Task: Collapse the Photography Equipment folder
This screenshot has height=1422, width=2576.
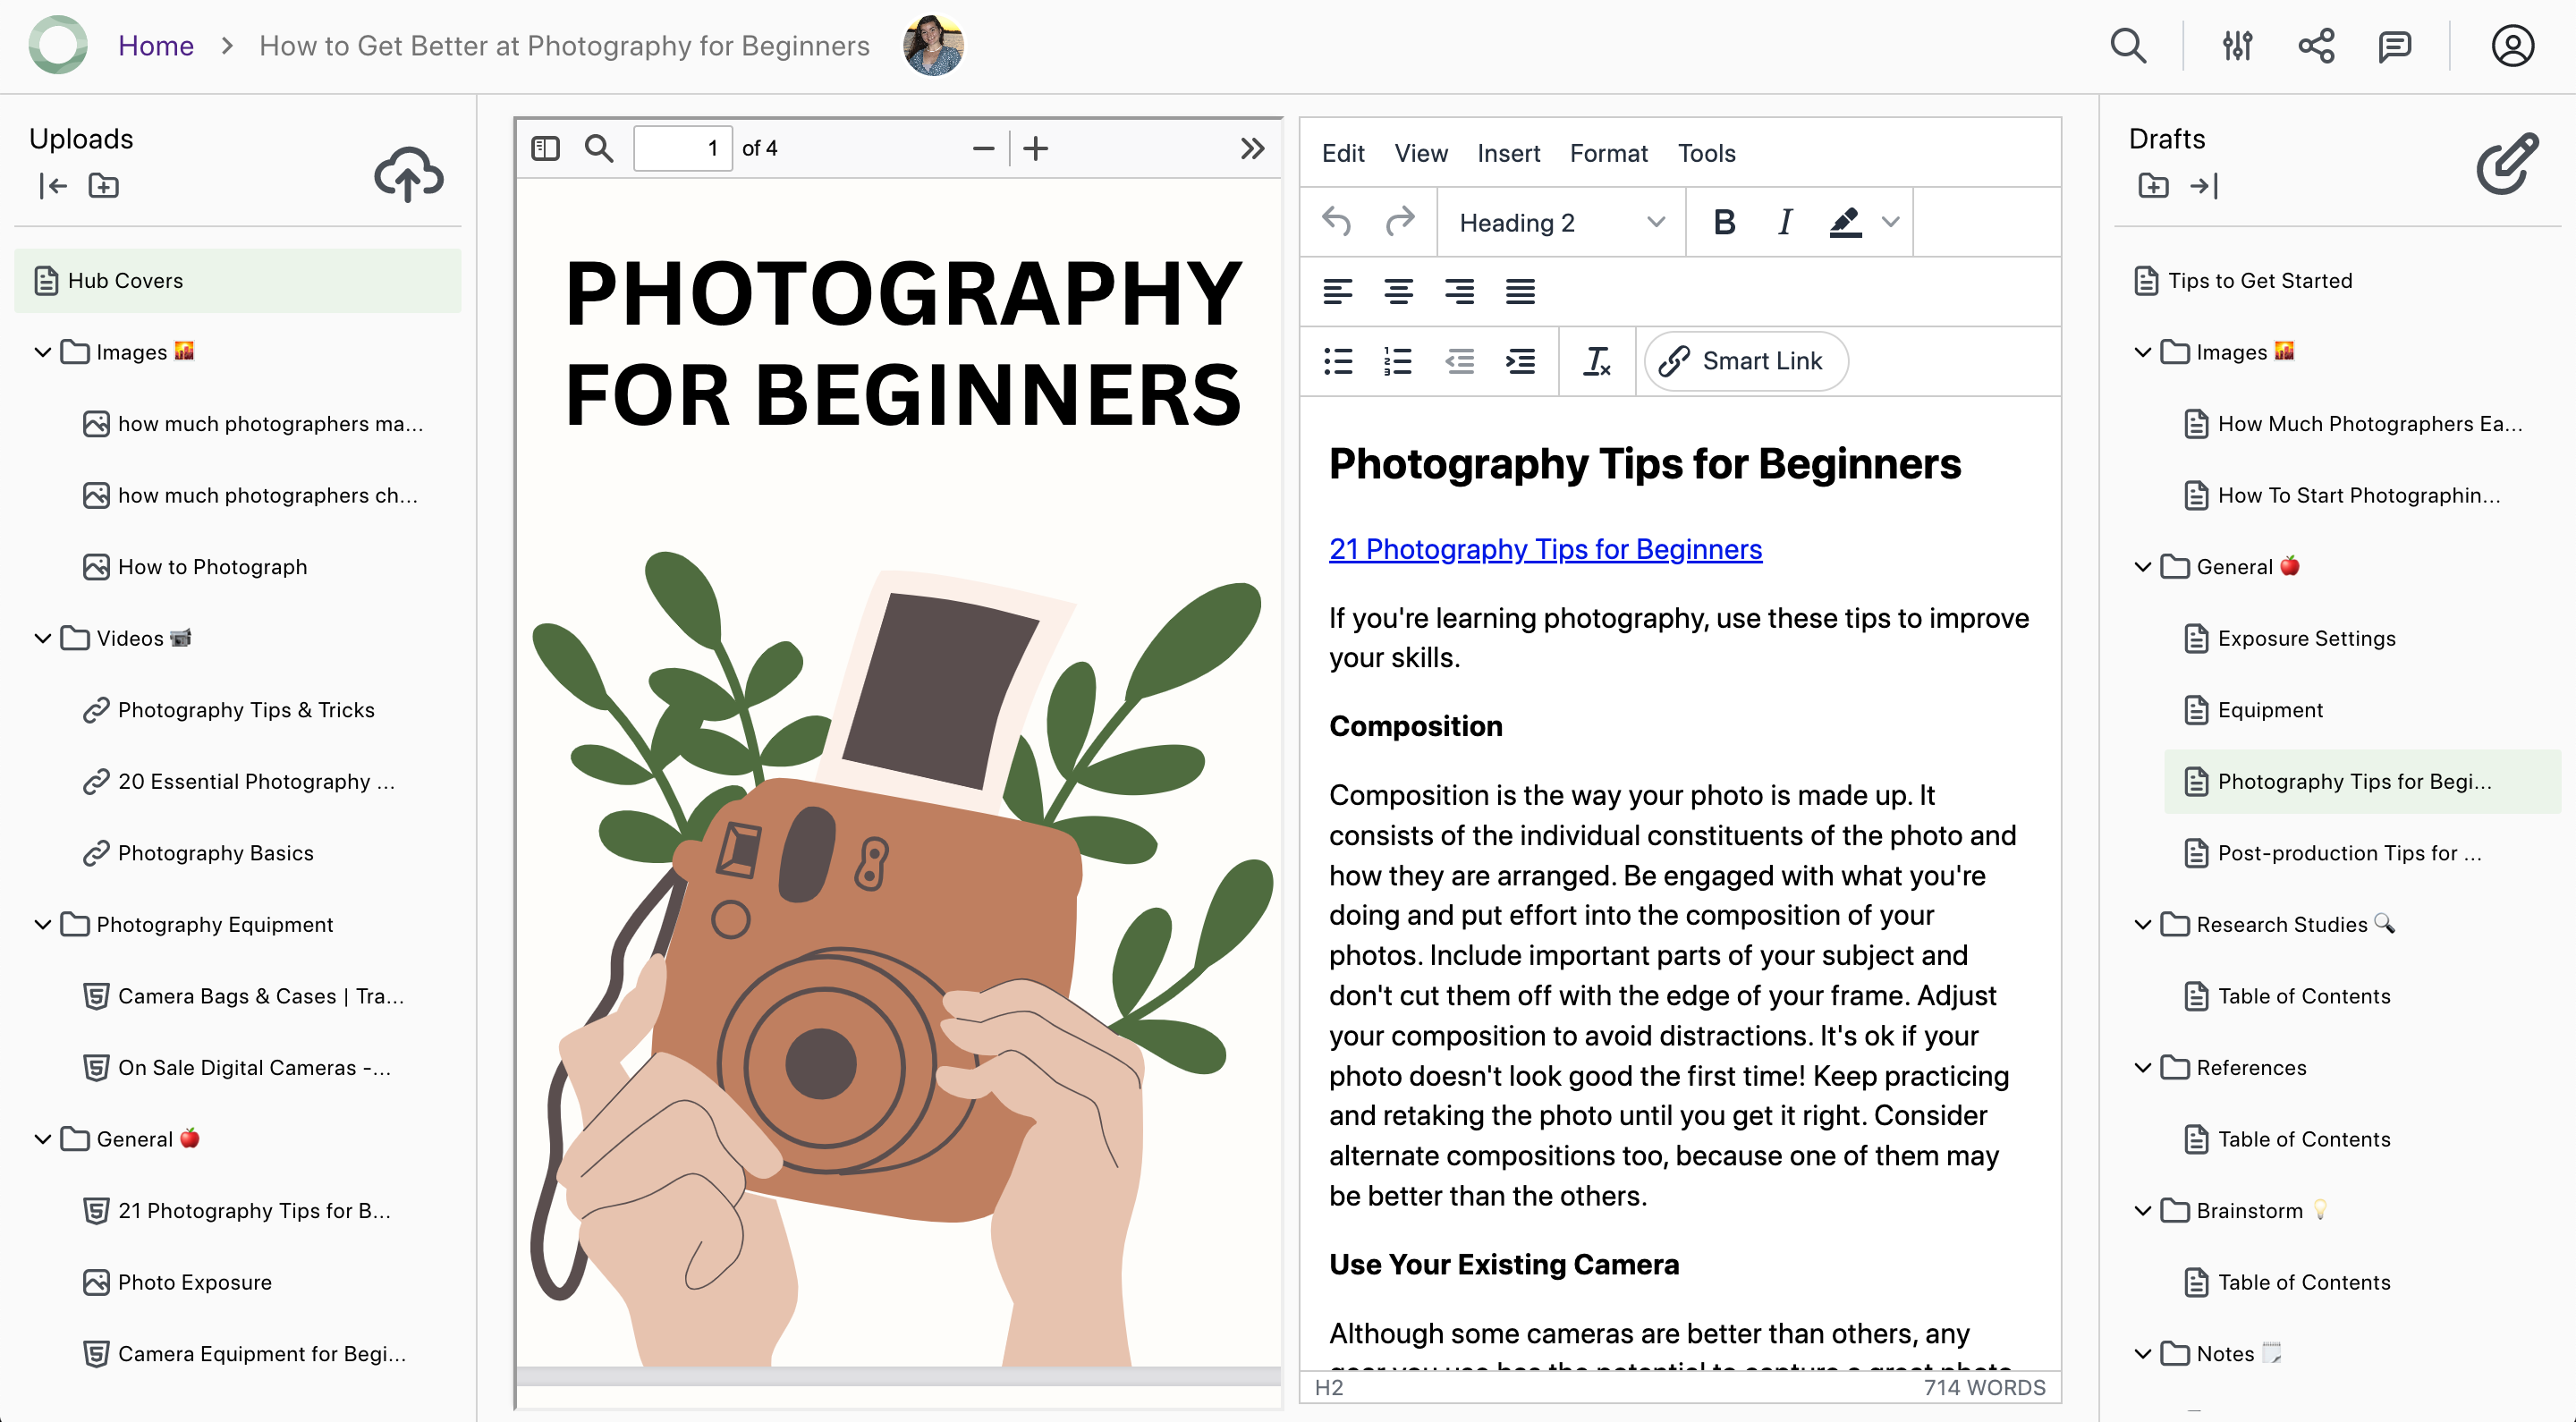Action: (43, 924)
